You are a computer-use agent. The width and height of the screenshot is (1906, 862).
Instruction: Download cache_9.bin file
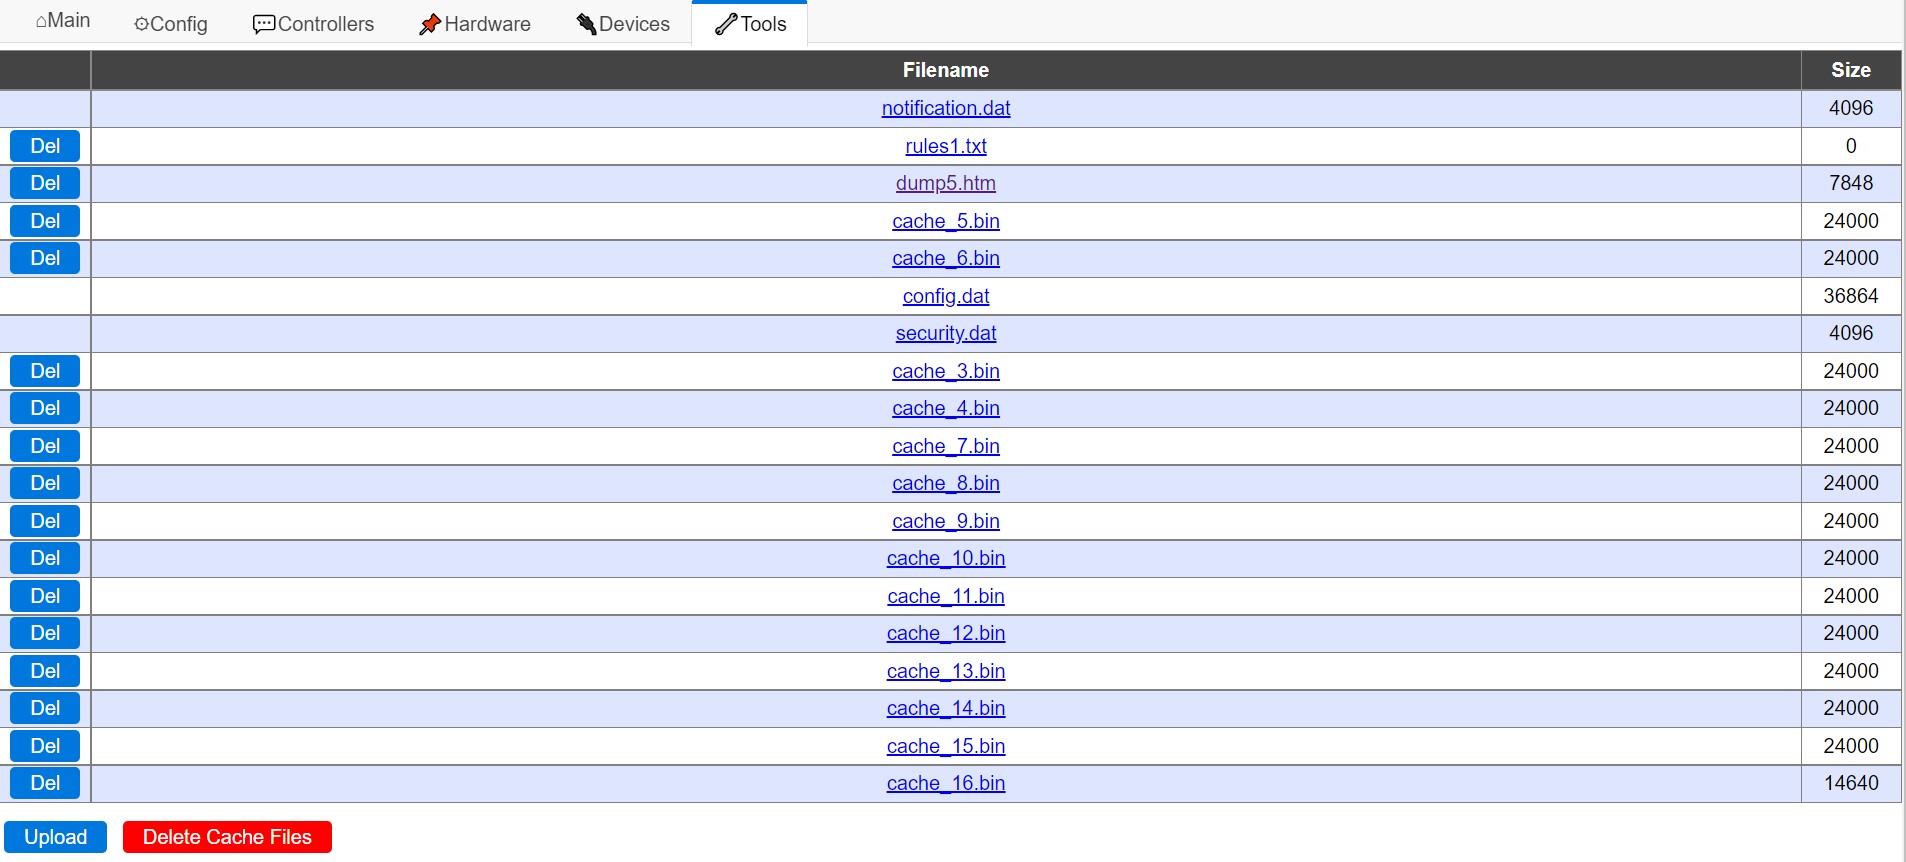point(946,521)
